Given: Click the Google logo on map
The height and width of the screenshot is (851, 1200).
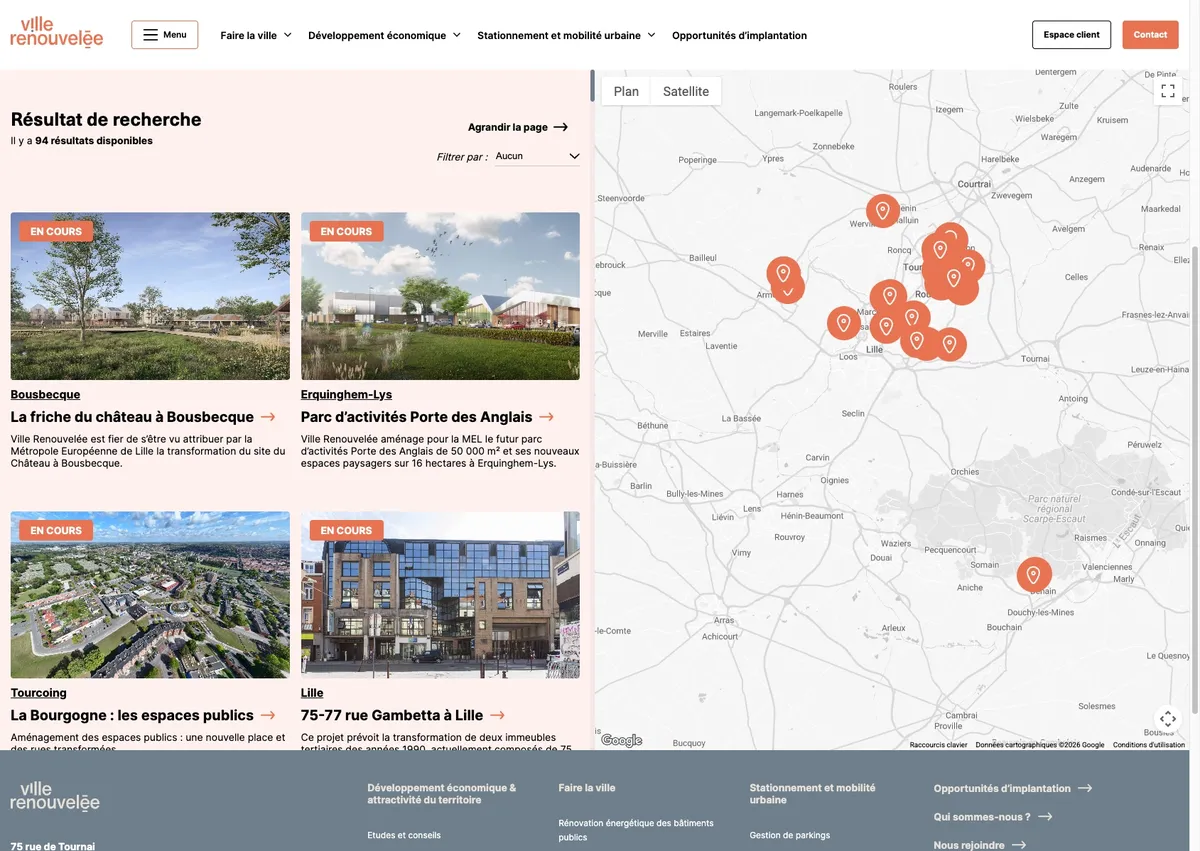Looking at the screenshot, I should click(621, 741).
